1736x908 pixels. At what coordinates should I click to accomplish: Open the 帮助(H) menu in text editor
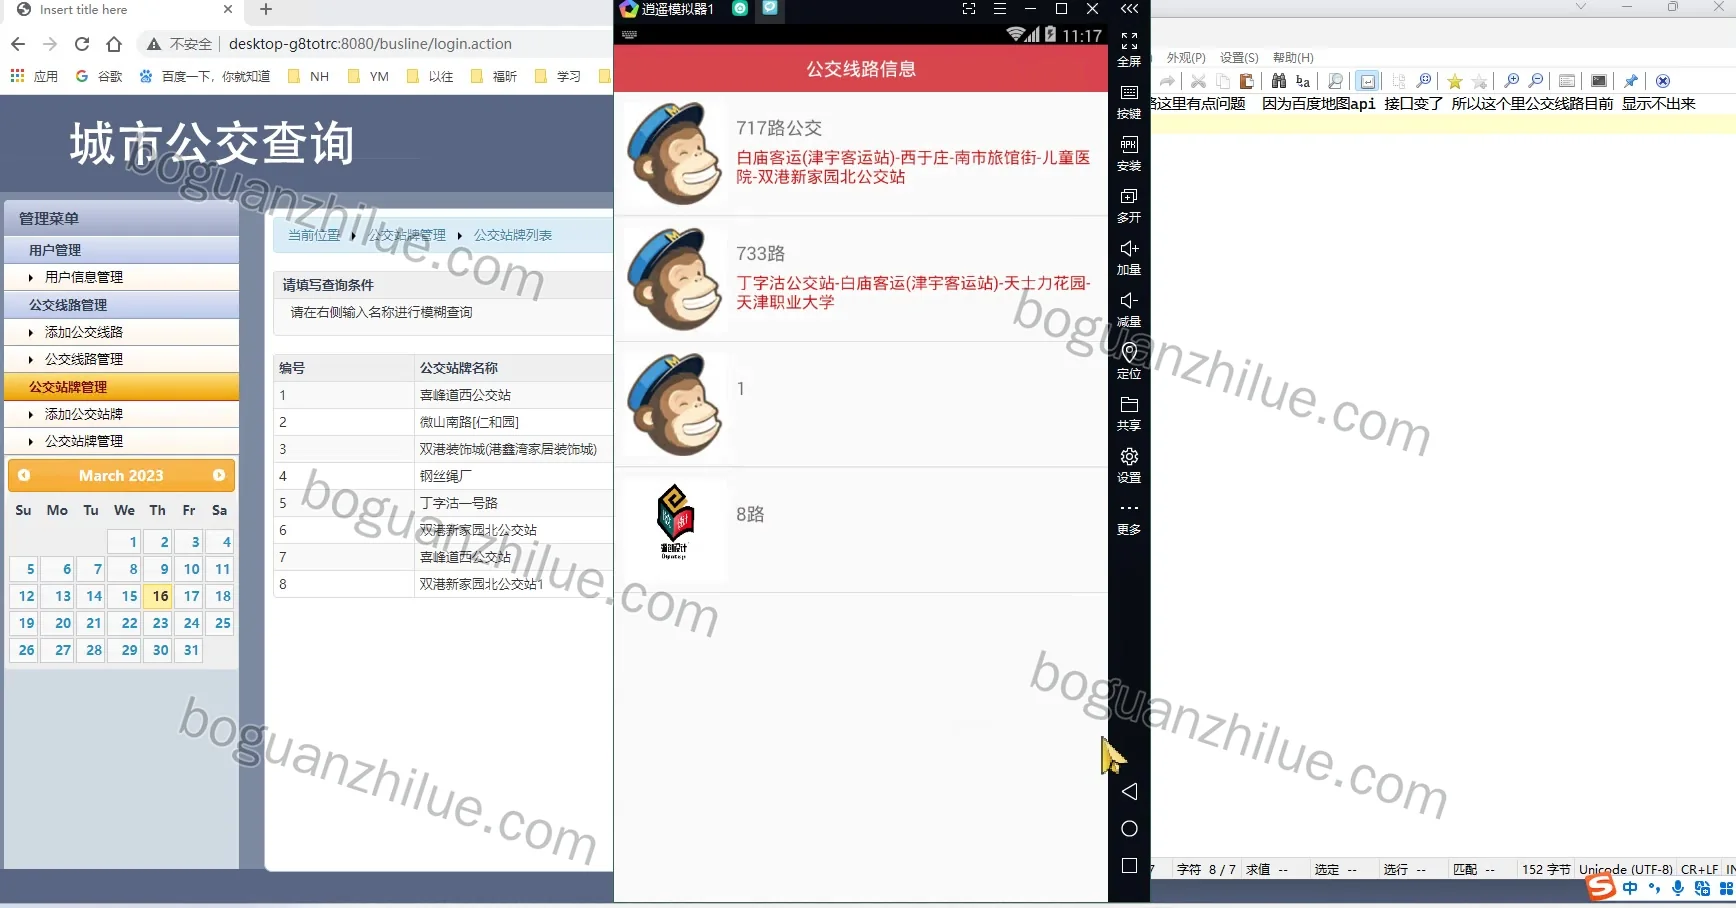click(x=1293, y=58)
